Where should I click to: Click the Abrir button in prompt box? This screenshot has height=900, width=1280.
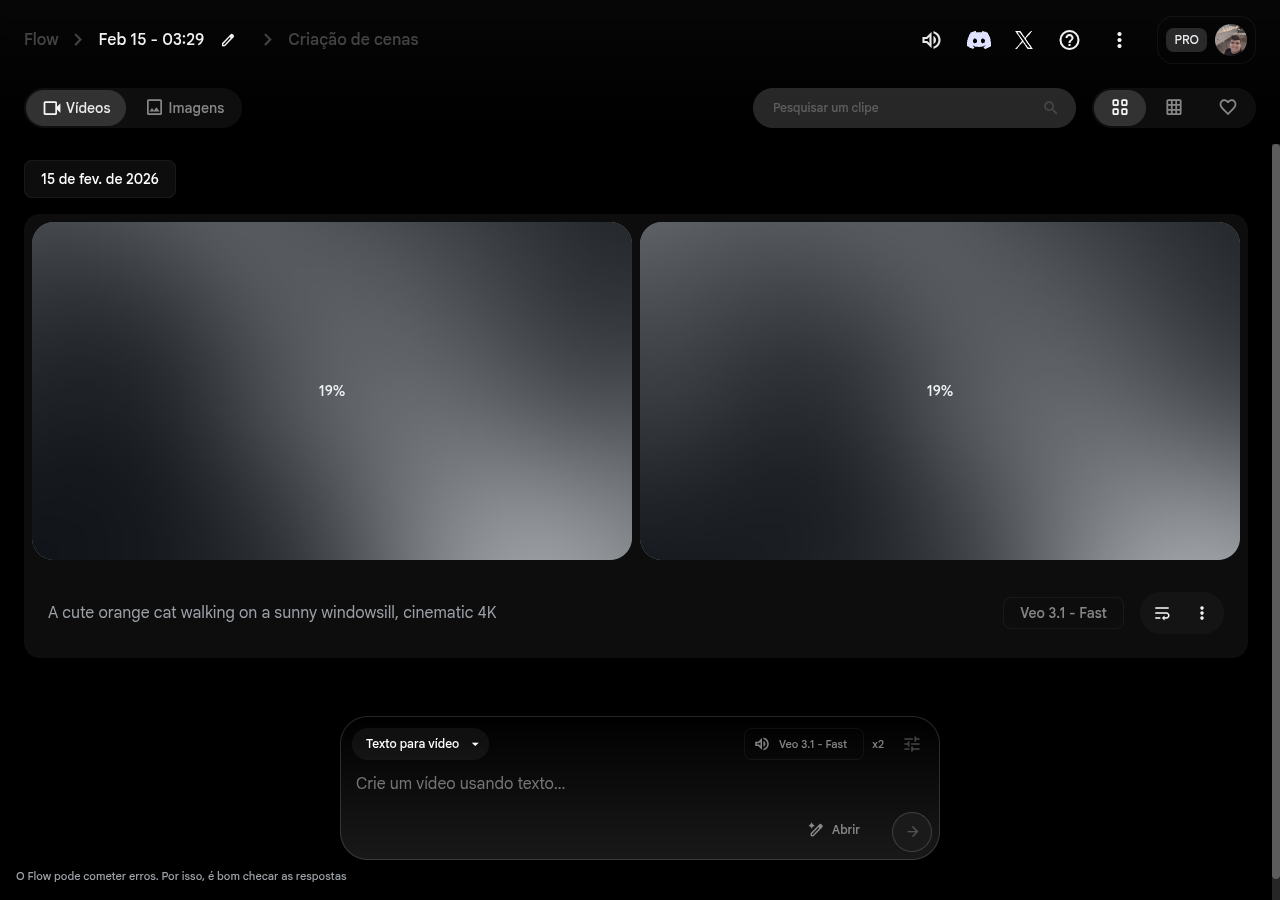click(x=834, y=830)
